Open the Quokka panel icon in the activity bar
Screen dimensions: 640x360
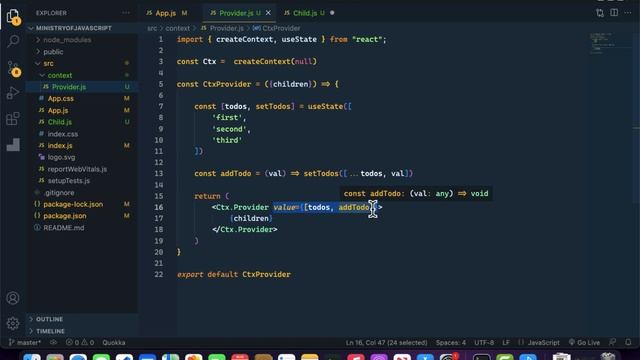[x=13, y=144]
